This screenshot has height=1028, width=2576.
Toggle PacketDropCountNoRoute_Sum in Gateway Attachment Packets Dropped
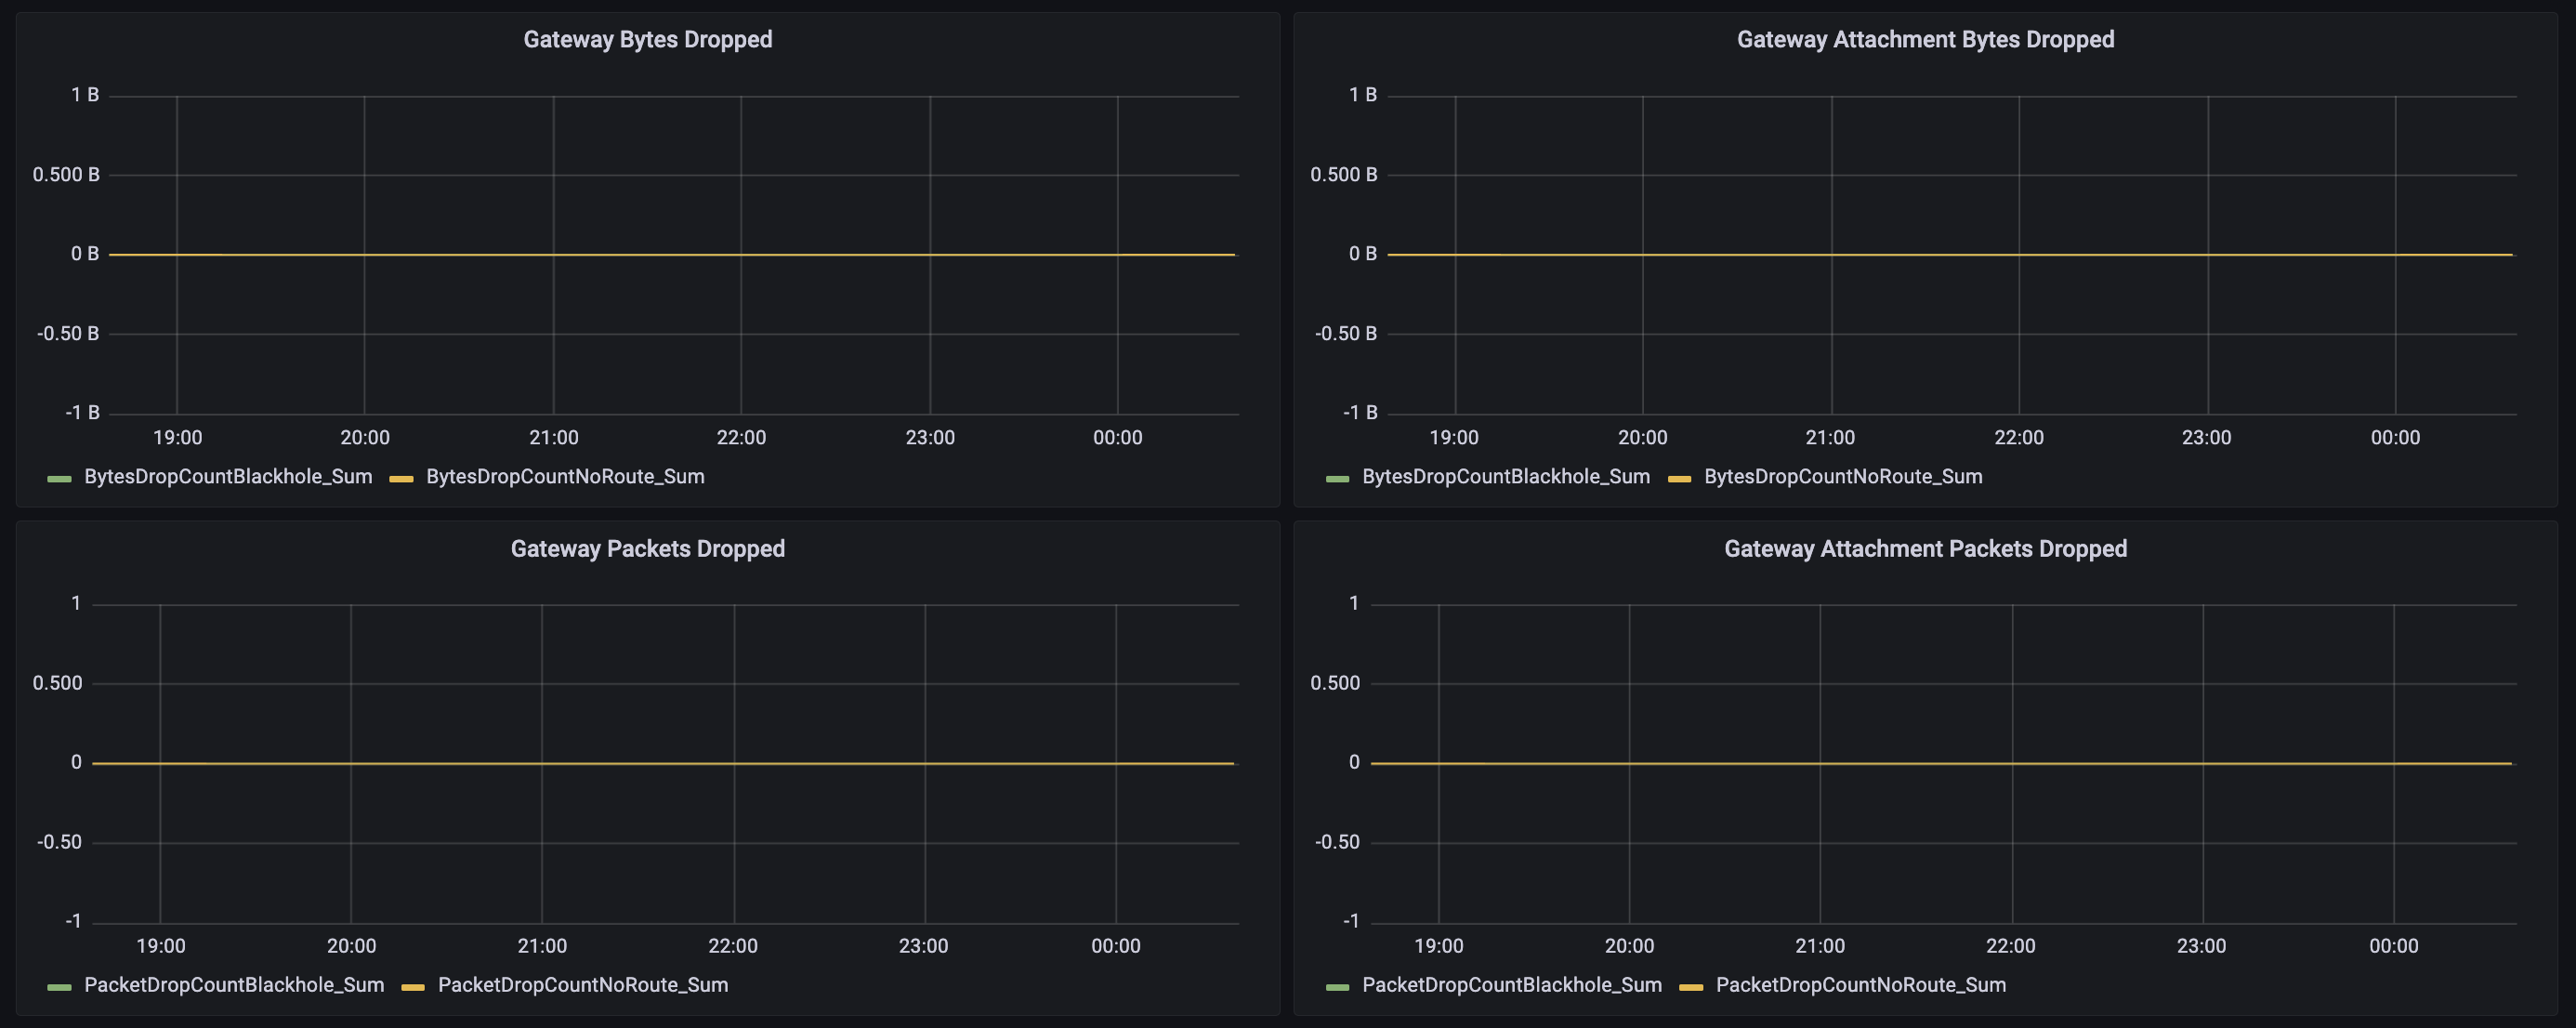[x=1860, y=985]
